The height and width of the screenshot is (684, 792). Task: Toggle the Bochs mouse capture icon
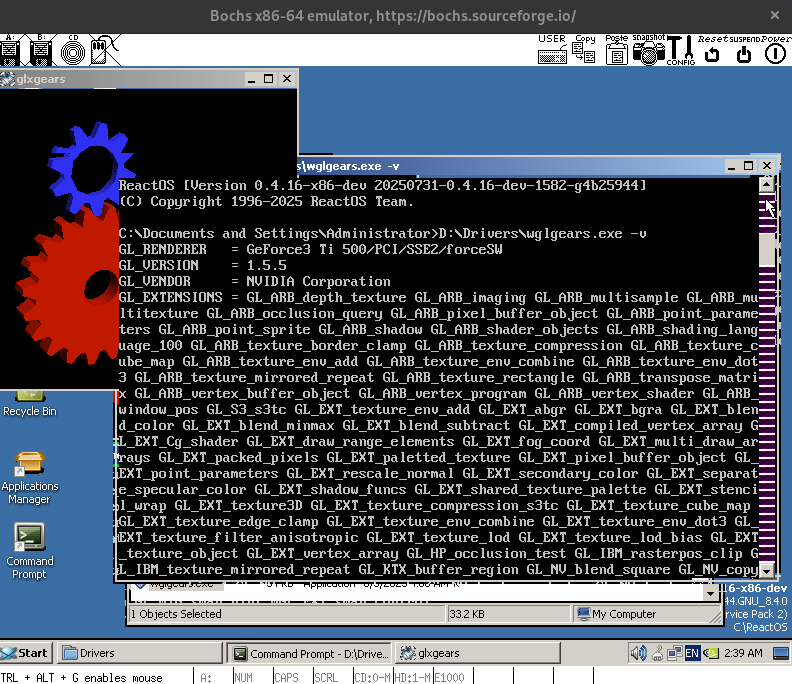point(105,50)
